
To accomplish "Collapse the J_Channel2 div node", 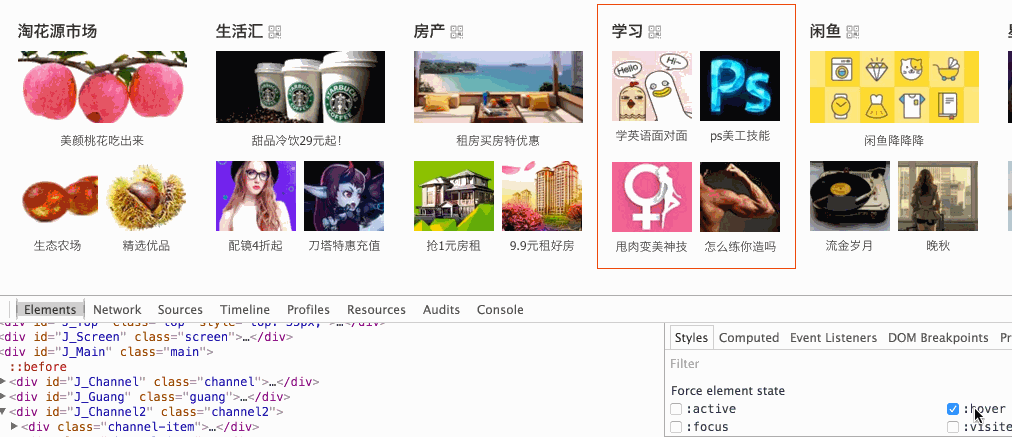I will [x=4, y=412].
